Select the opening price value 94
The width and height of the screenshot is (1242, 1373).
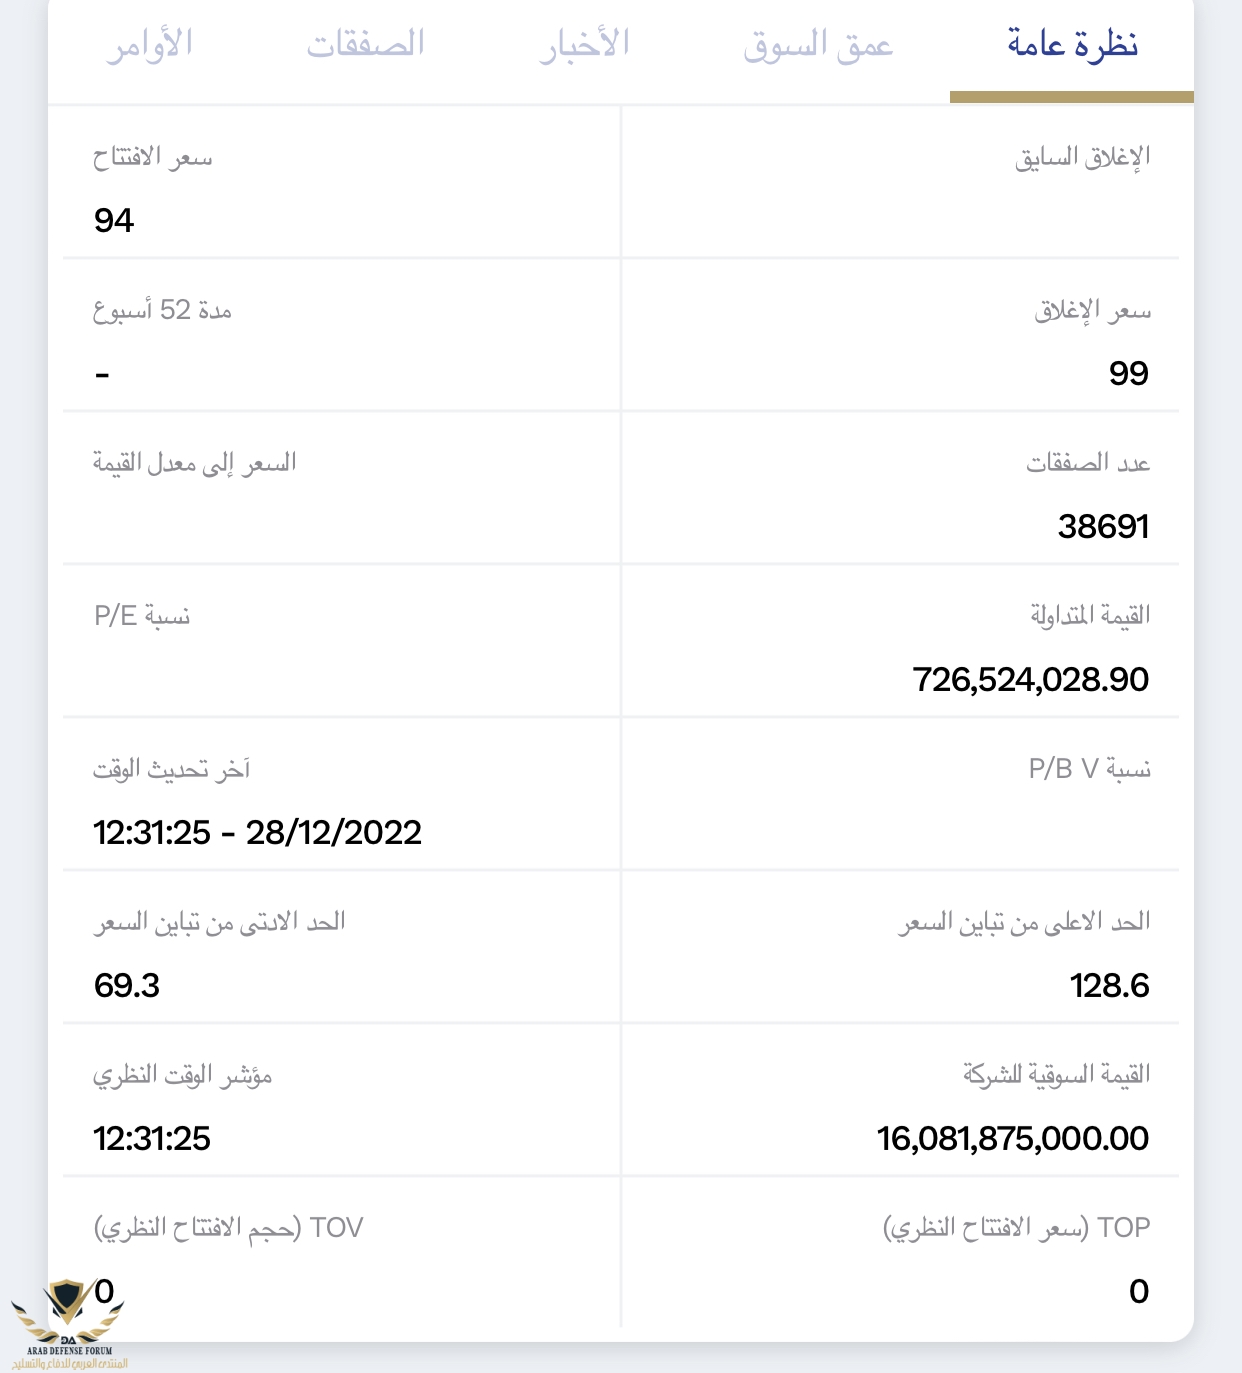click(x=114, y=220)
